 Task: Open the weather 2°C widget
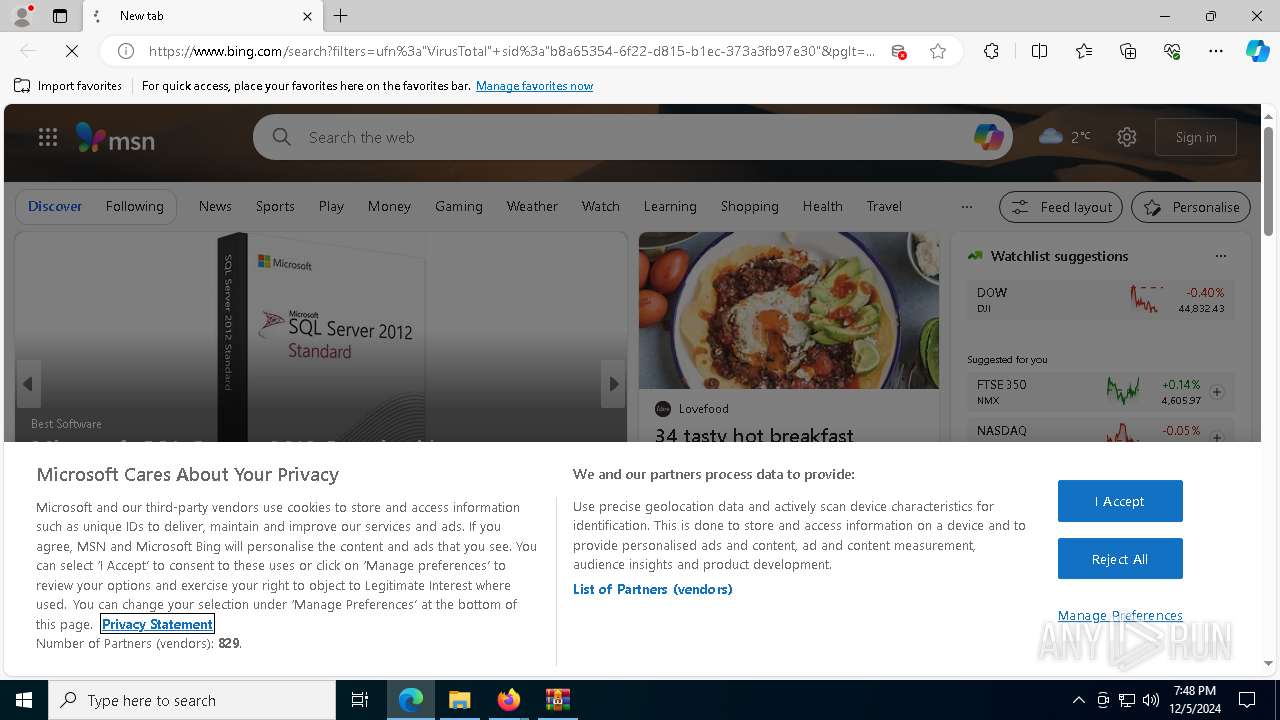pyautogui.click(x=1065, y=137)
